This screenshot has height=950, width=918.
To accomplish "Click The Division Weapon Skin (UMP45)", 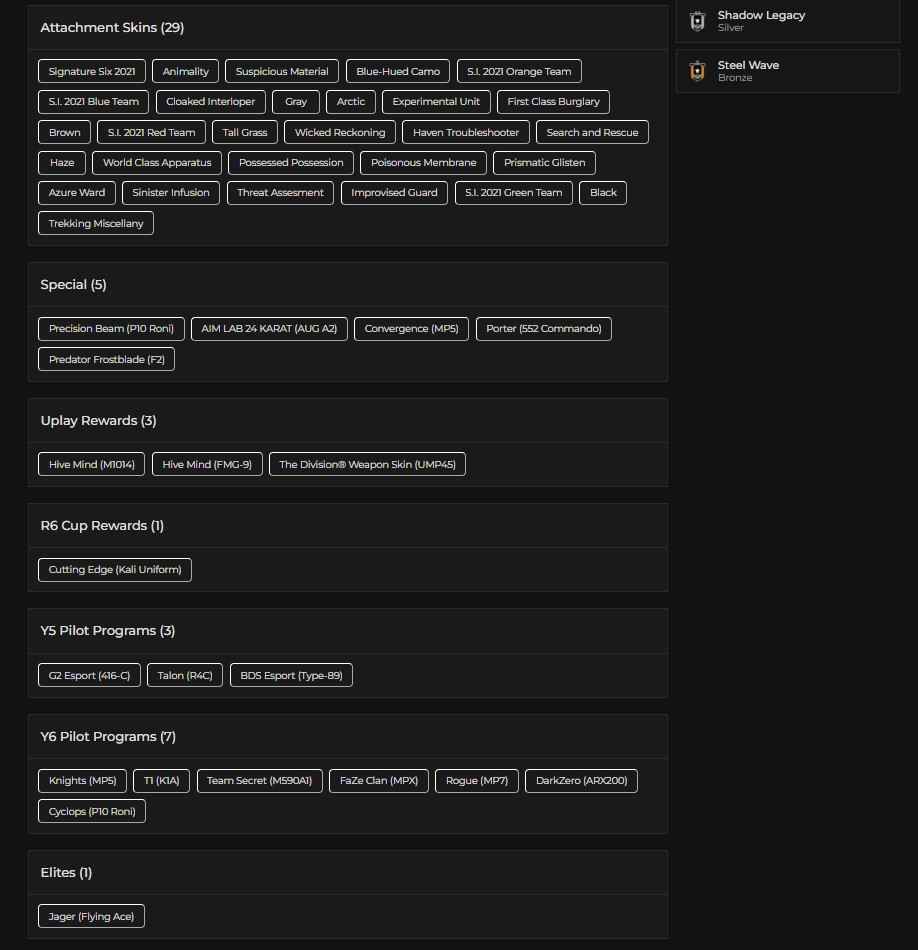I will 367,465.
